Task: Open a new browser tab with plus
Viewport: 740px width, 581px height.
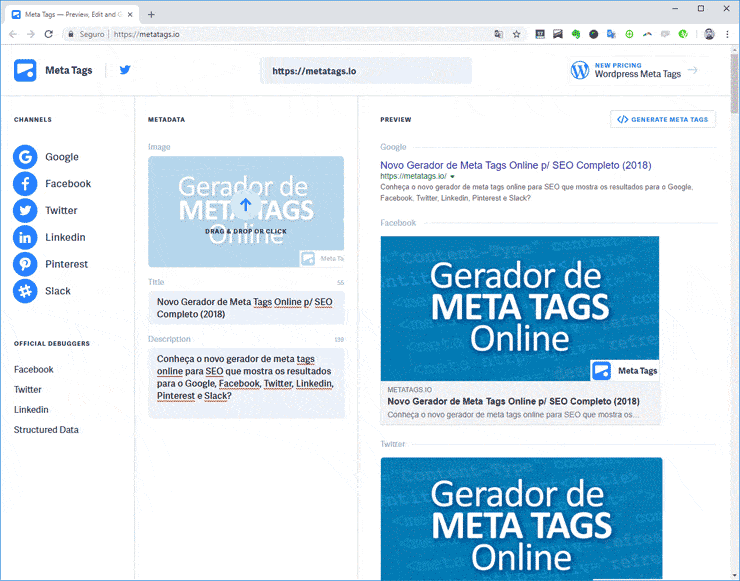Action: click(151, 15)
